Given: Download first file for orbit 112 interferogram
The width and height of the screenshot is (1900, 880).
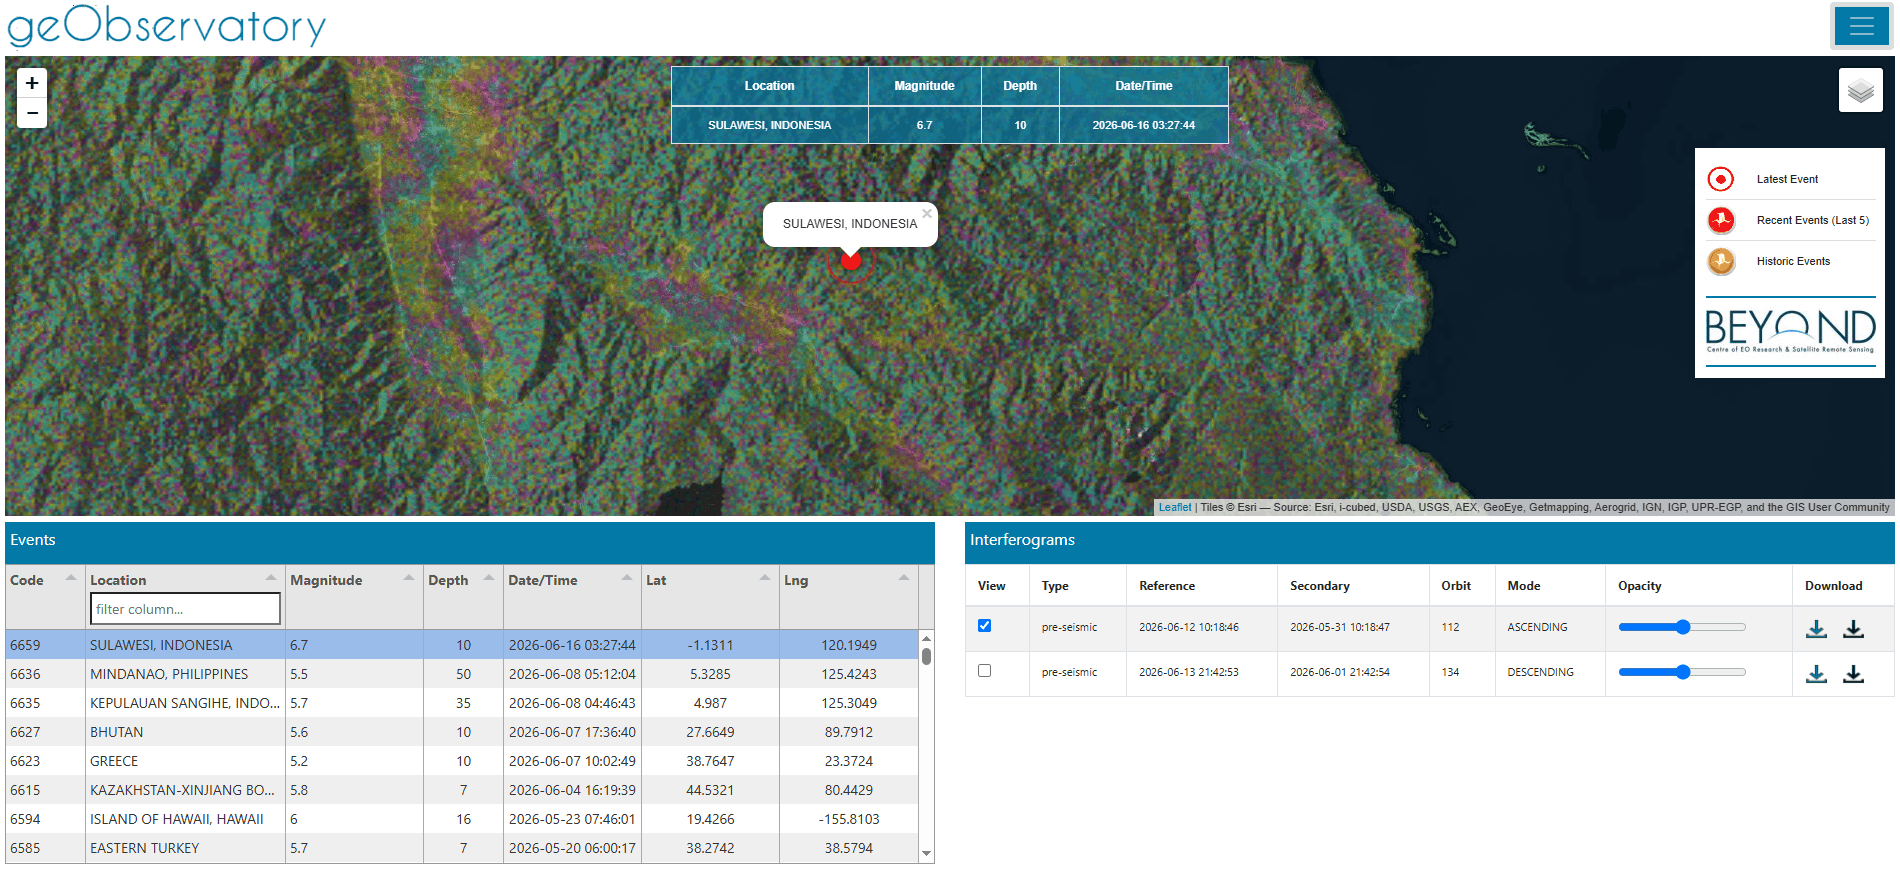Looking at the screenshot, I should (1817, 628).
